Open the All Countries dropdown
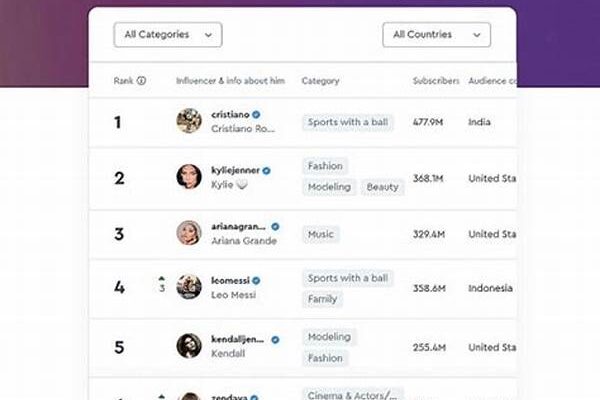Image resolution: width=600 pixels, height=400 pixels. pos(436,35)
